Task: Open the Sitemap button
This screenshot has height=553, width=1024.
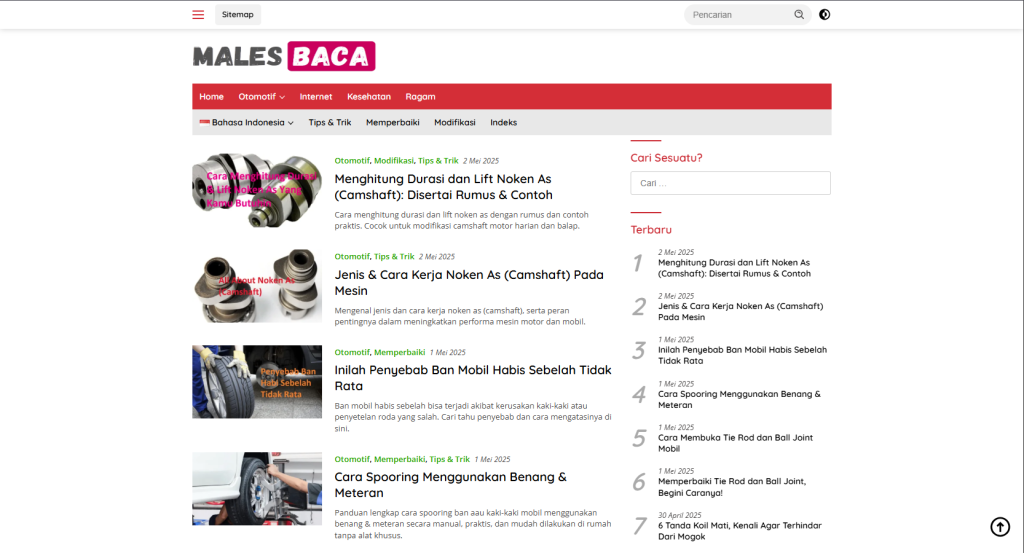Action: coord(238,15)
